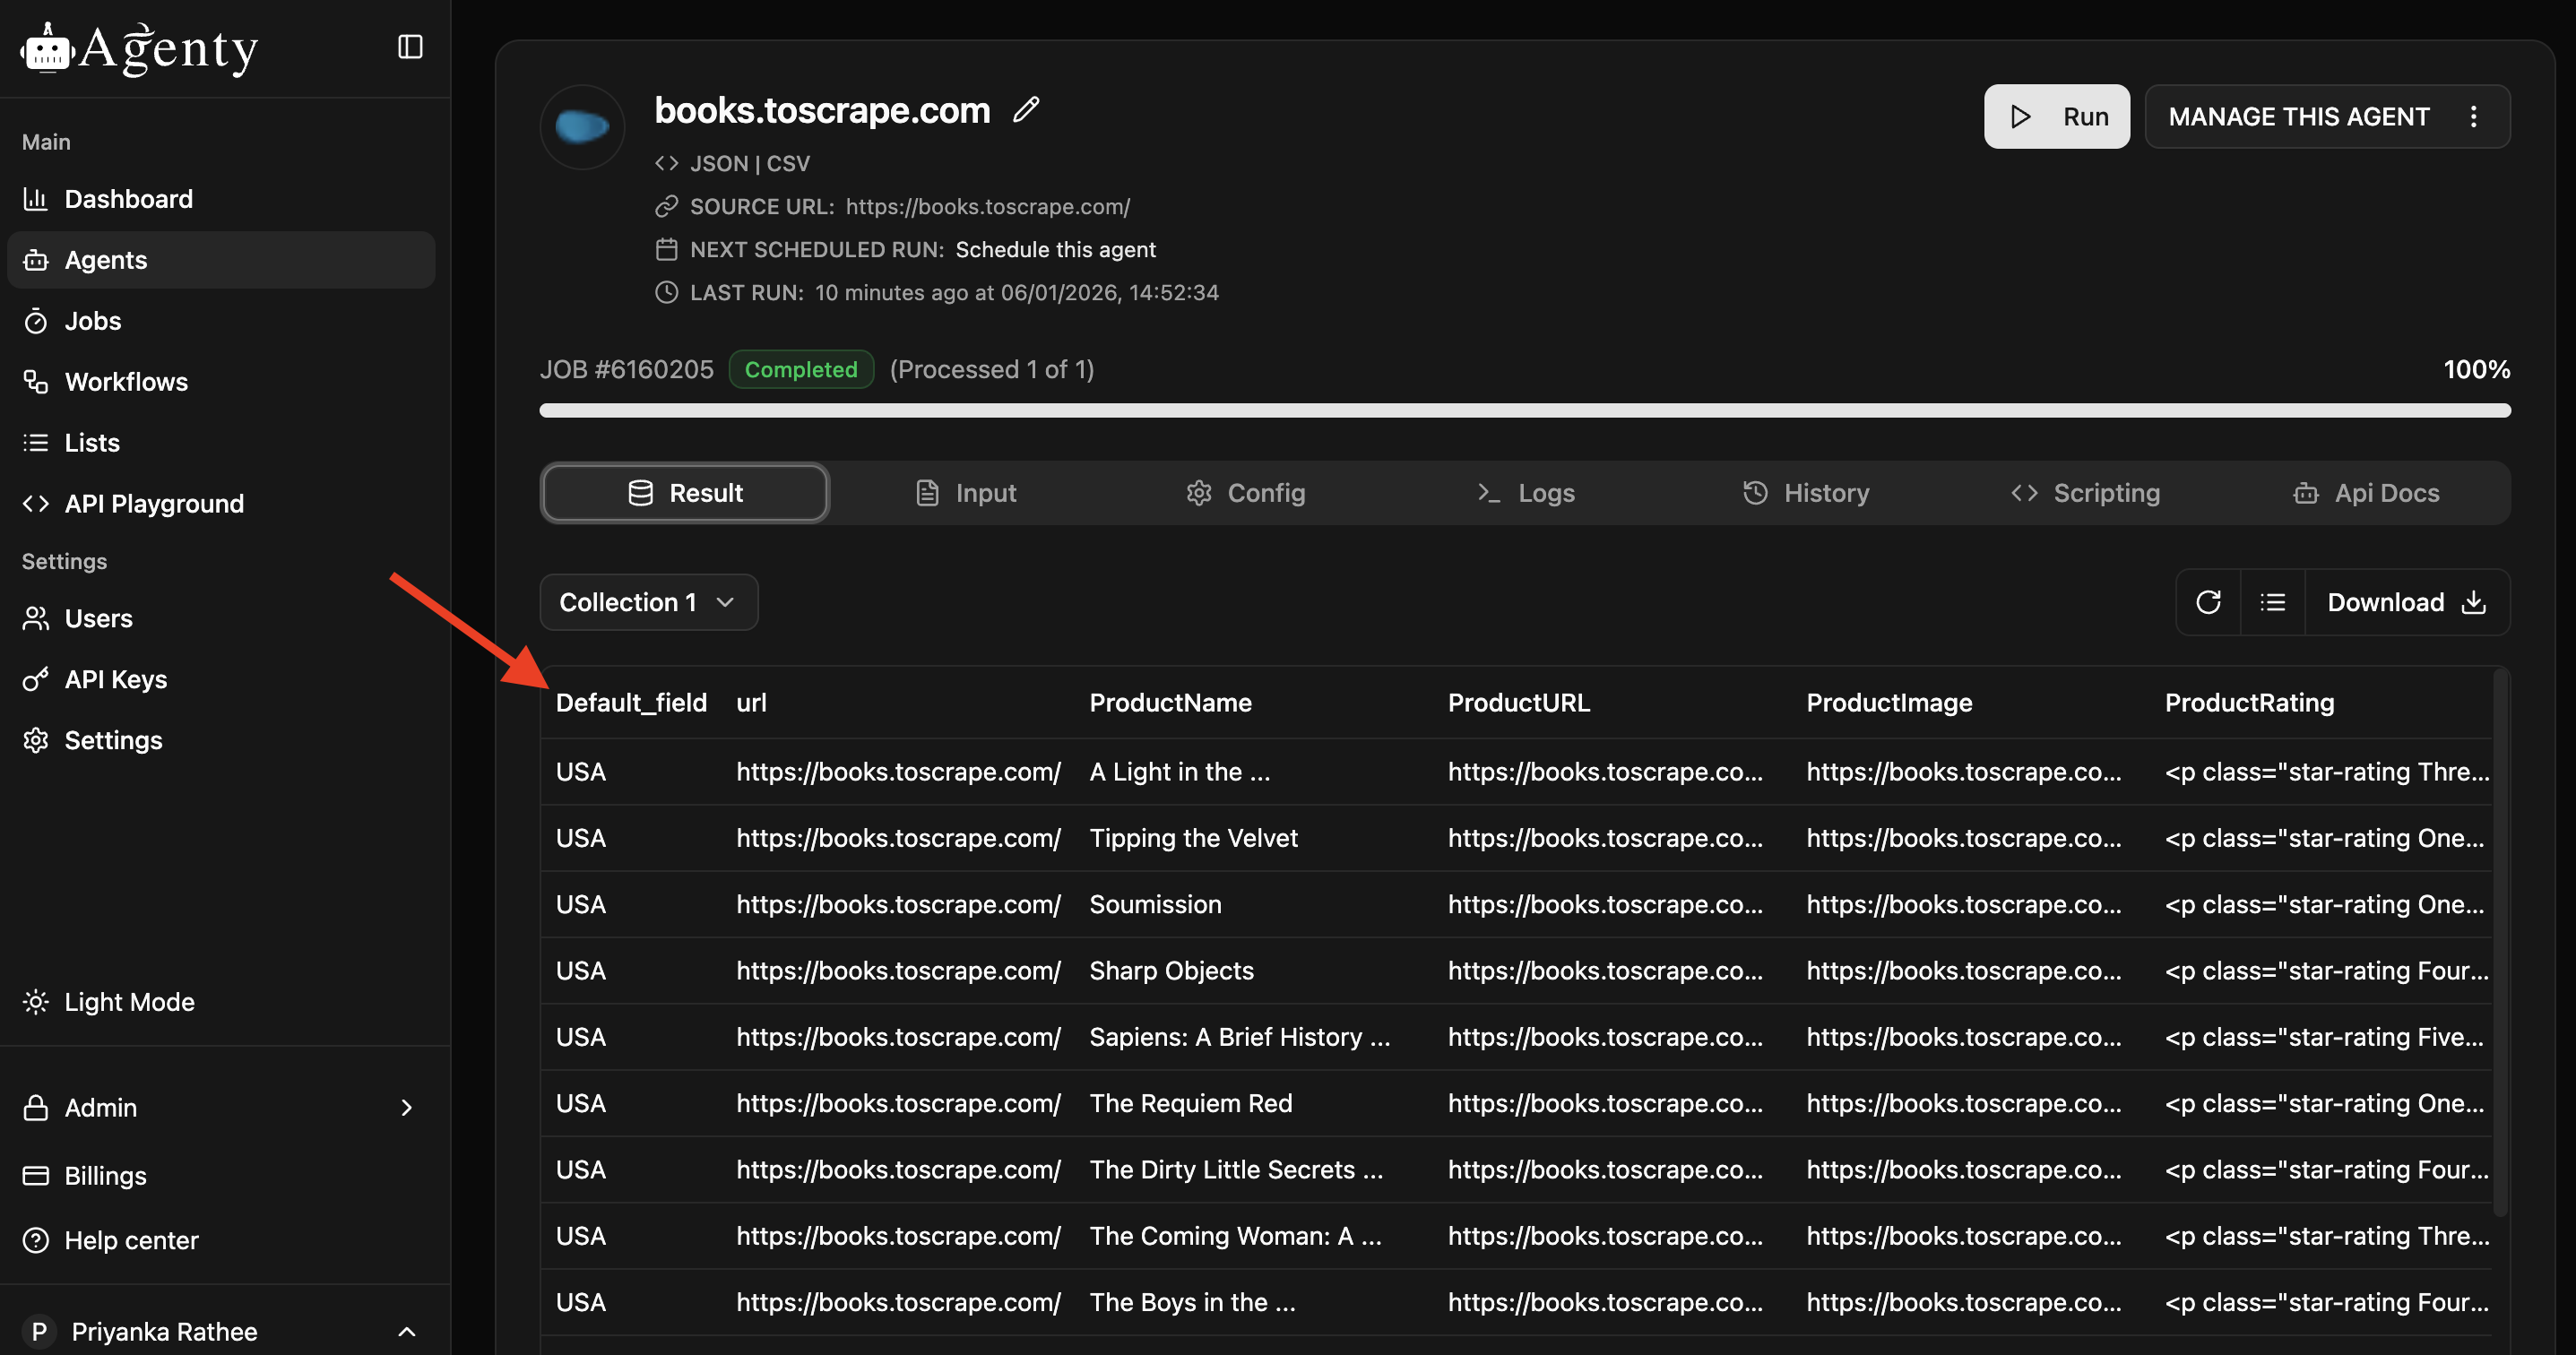Click the pencil edit agent name icon
This screenshot has width=2576, height=1355.
tap(1026, 110)
